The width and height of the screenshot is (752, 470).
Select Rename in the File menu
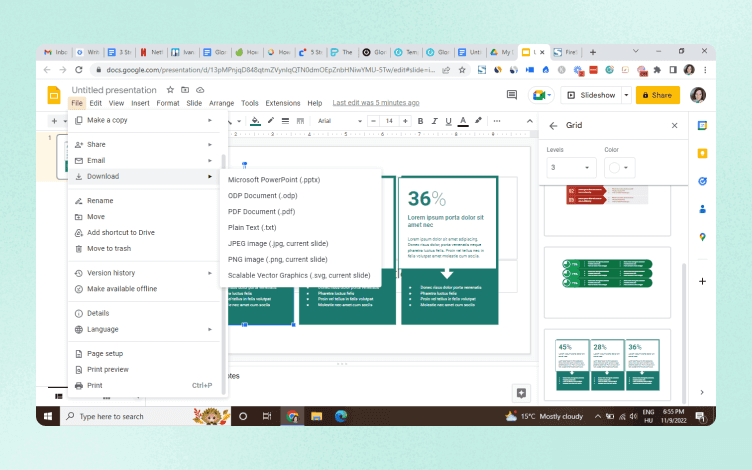[x=144, y=200]
